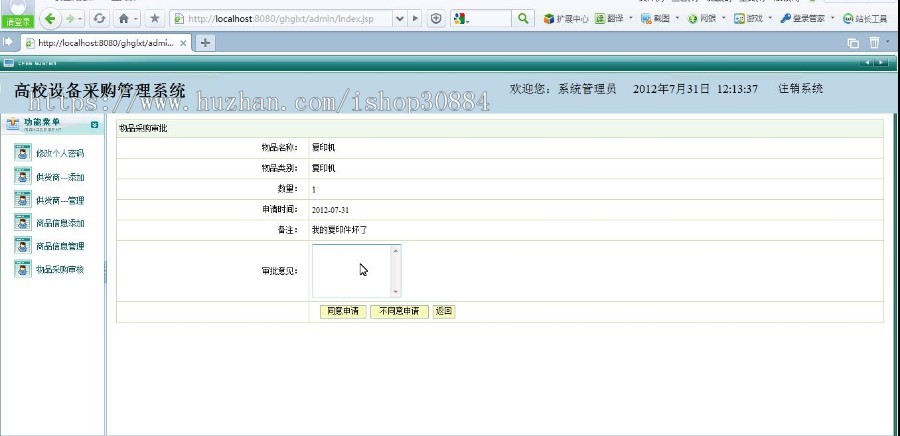Image resolution: width=900 pixels, height=436 pixels.
Task: Click the 网银 online banking toolbar button
Action: click(702, 18)
